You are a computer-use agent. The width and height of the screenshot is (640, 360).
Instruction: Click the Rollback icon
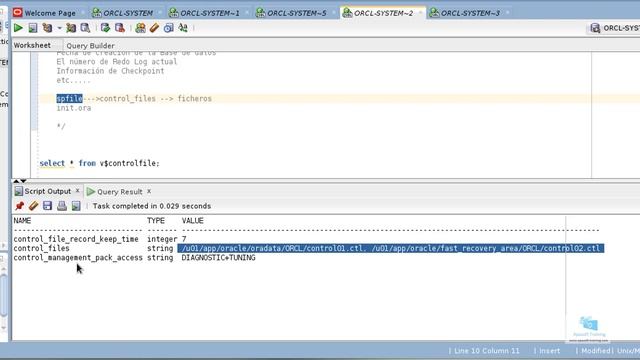coord(120,28)
